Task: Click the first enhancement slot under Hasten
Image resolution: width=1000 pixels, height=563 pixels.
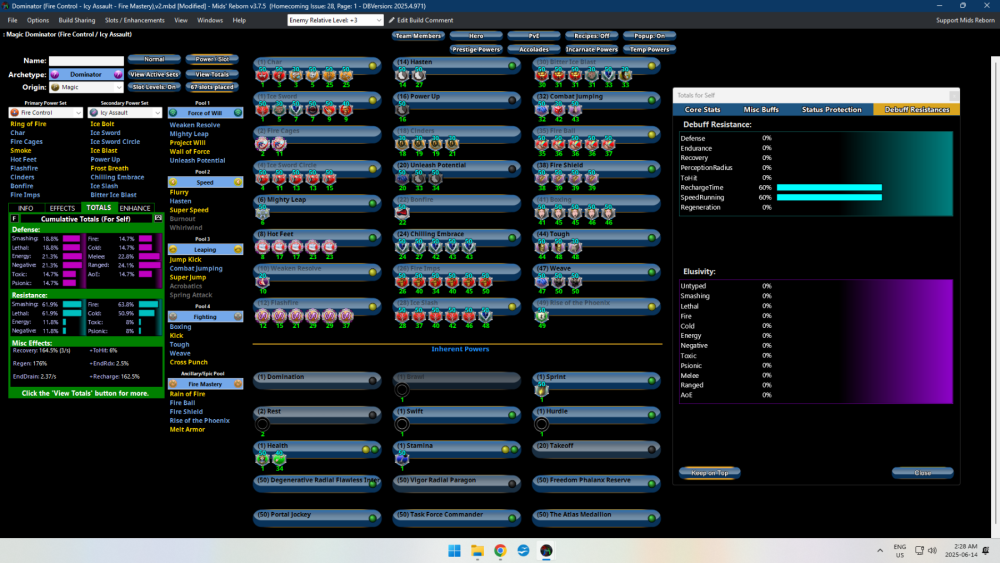Action: (x=402, y=75)
